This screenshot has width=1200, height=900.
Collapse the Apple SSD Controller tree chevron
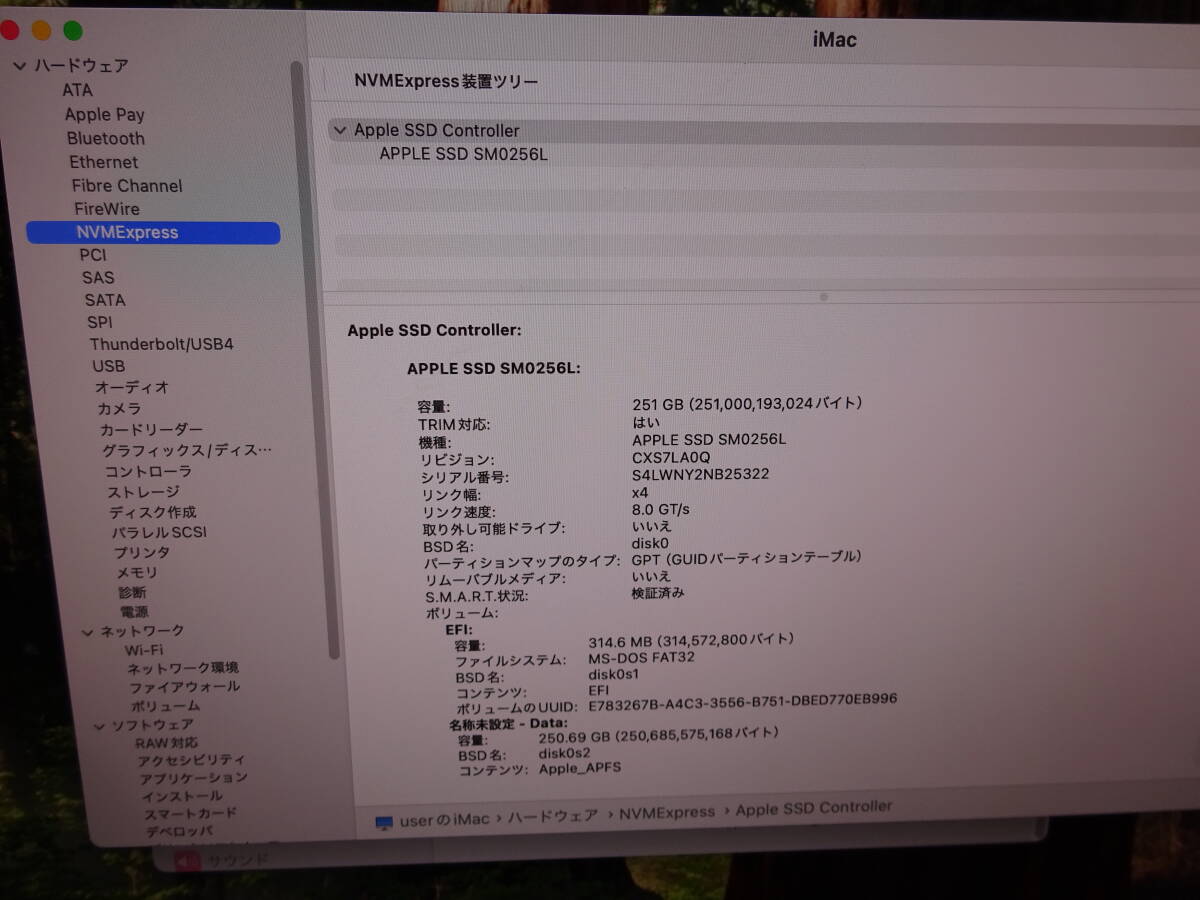pos(341,131)
